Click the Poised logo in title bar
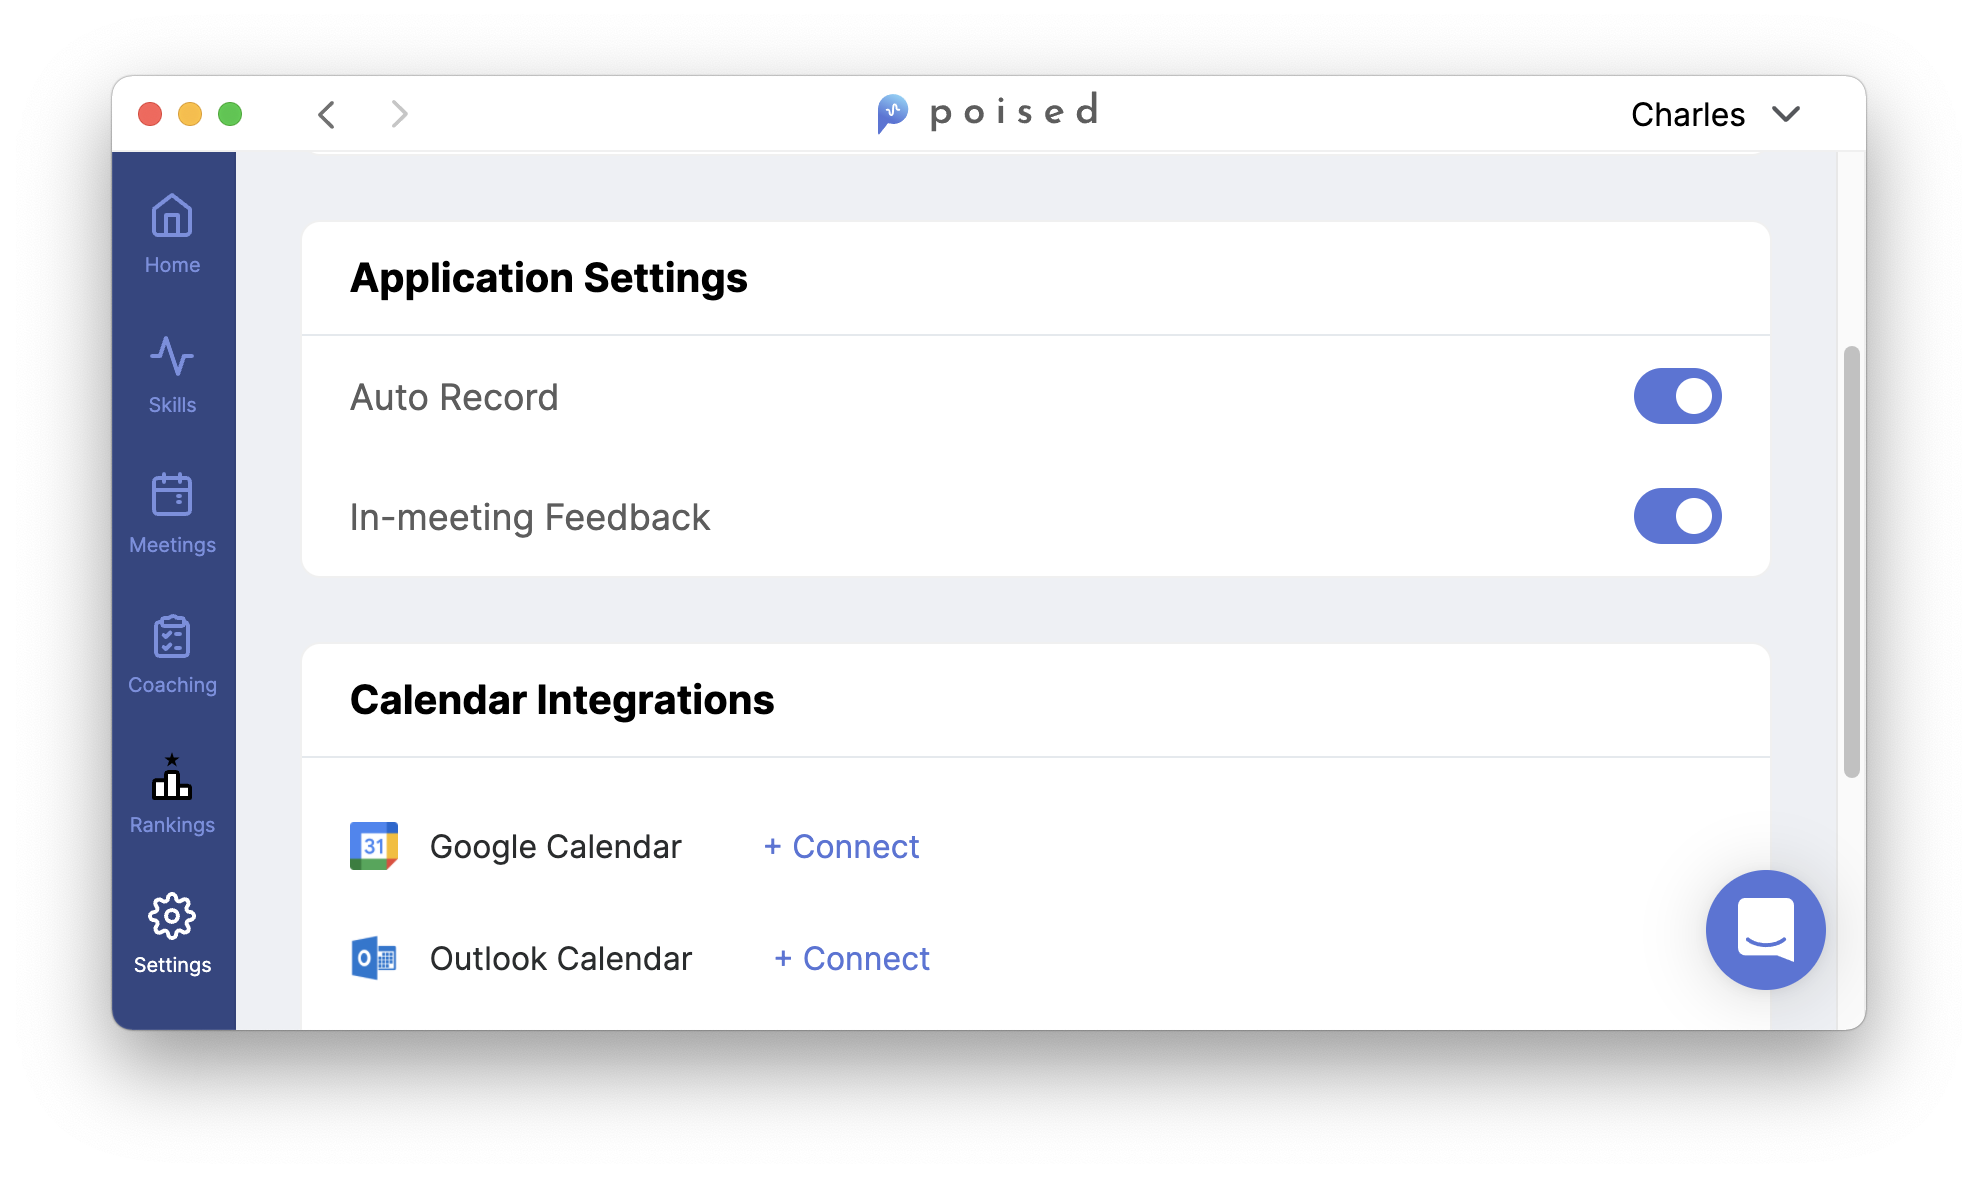Image resolution: width=1978 pixels, height=1178 pixels. (988, 112)
